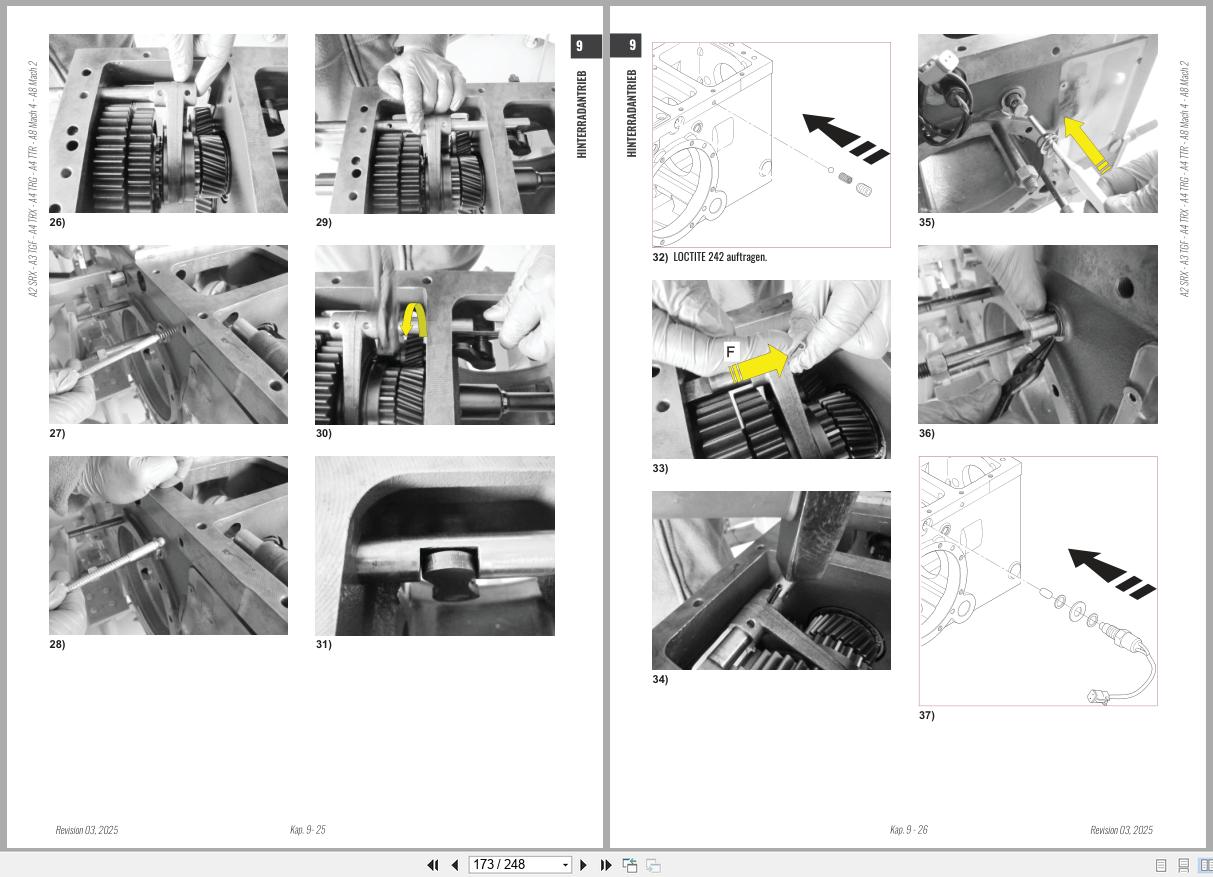Click the model list text in the right page margin
This screenshot has width=1213, height=877.
[1185, 178]
